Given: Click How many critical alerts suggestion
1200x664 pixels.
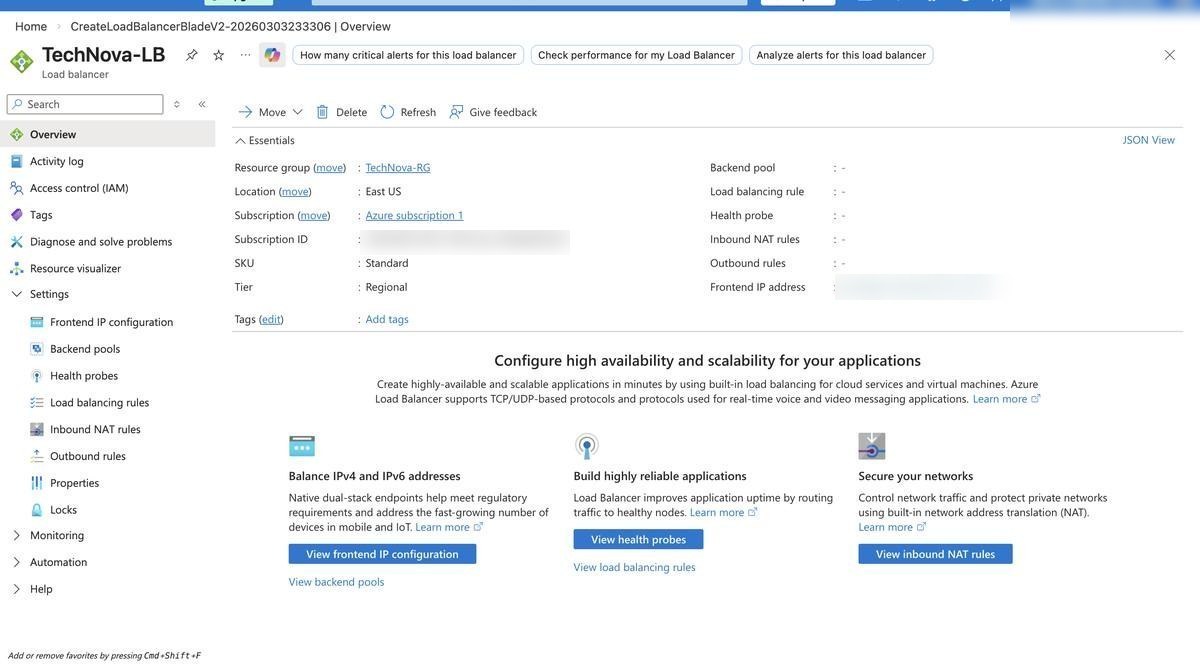Looking at the screenshot, I should pyautogui.click(x=408, y=55).
